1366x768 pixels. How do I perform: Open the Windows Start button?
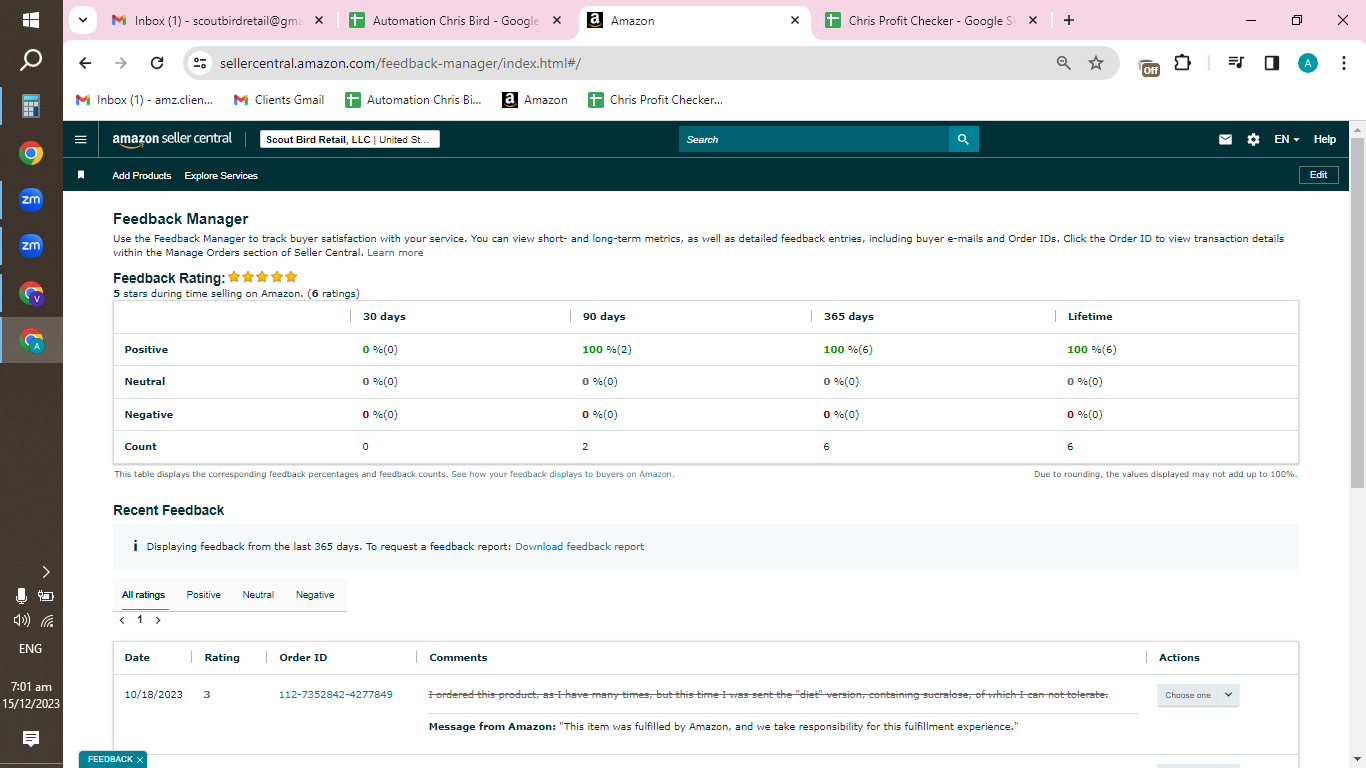[31, 20]
